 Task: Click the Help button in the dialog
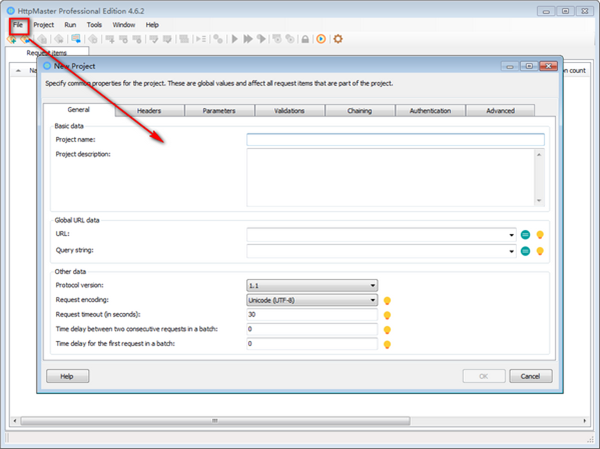point(67,376)
